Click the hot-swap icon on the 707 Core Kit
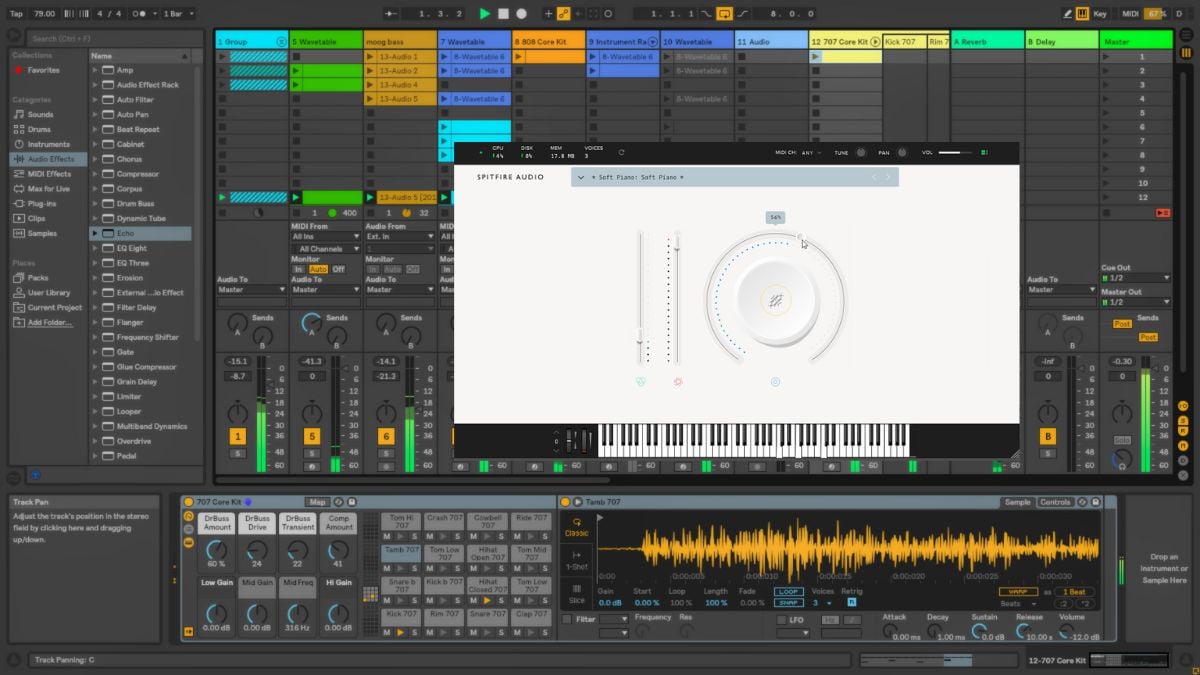This screenshot has height=675, width=1200. [338, 502]
